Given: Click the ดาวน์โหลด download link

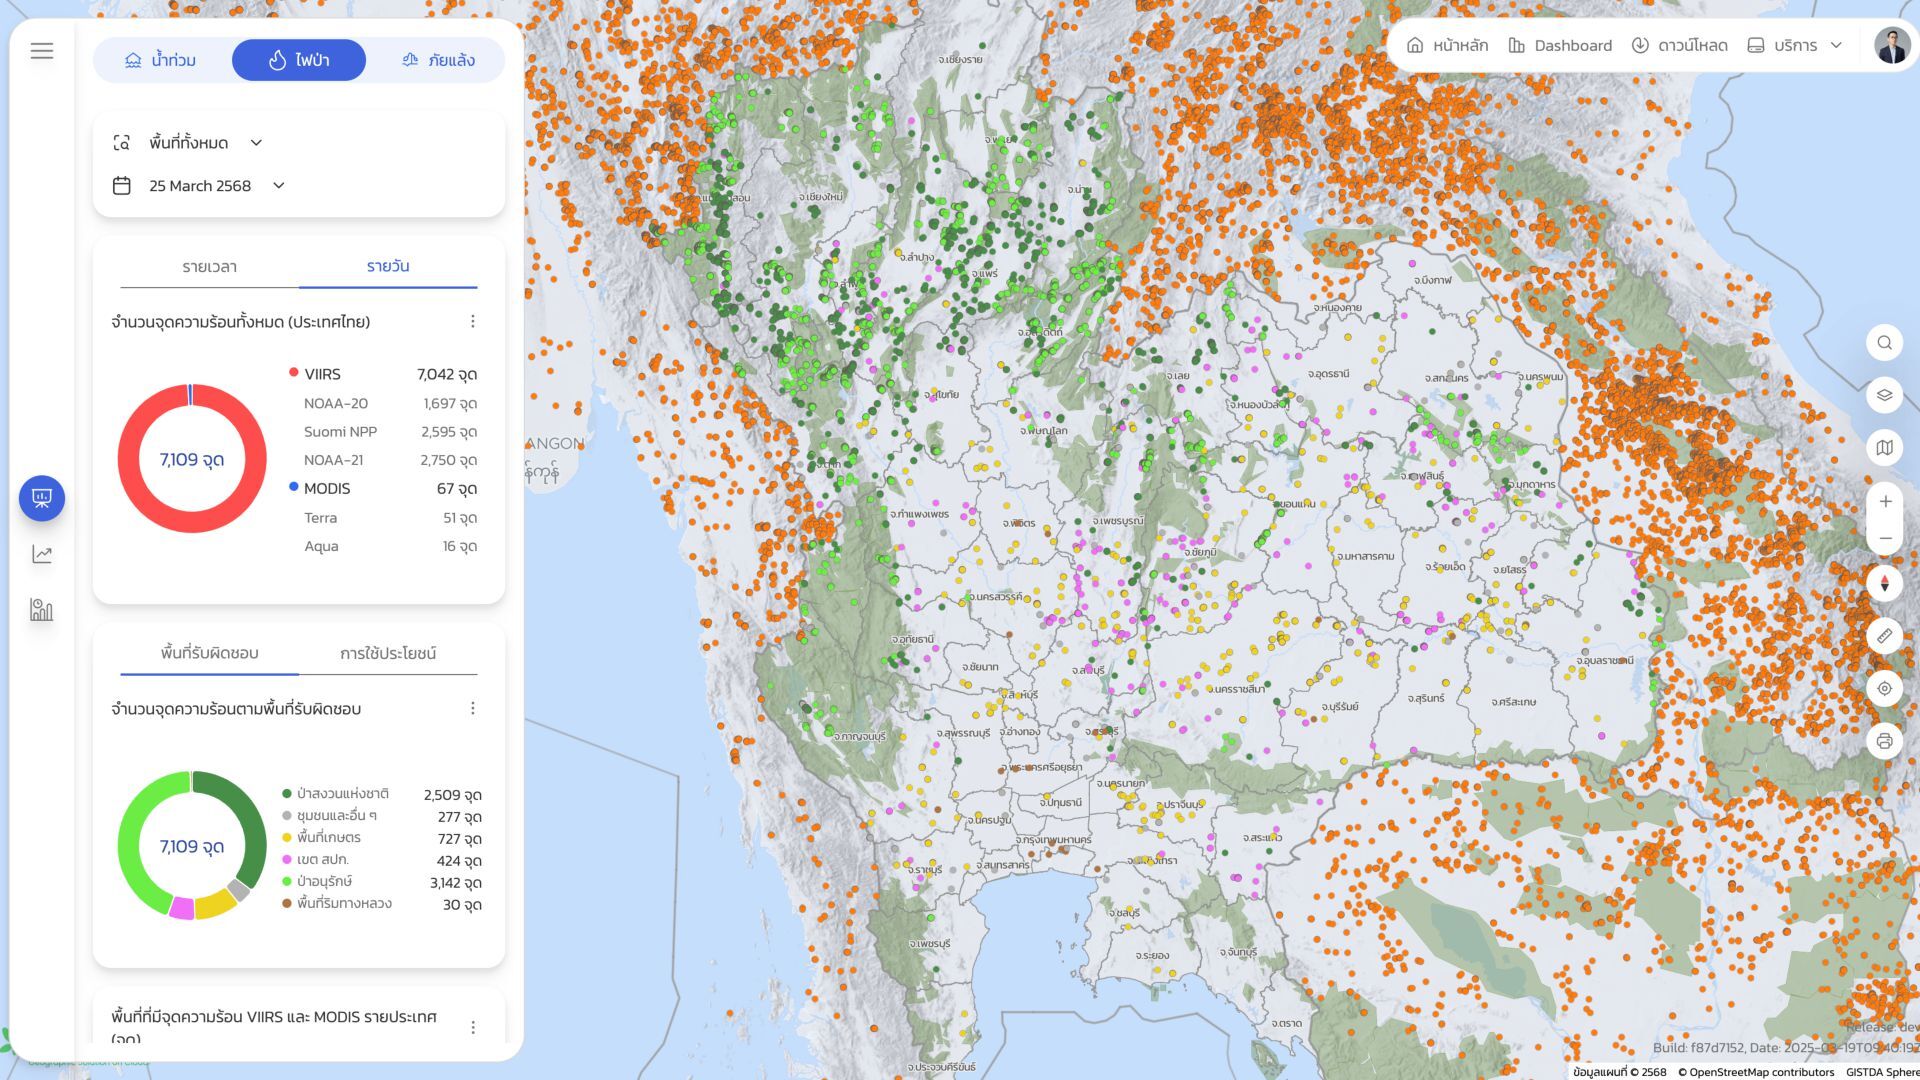Looking at the screenshot, I should pyautogui.click(x=1680, y=45).
